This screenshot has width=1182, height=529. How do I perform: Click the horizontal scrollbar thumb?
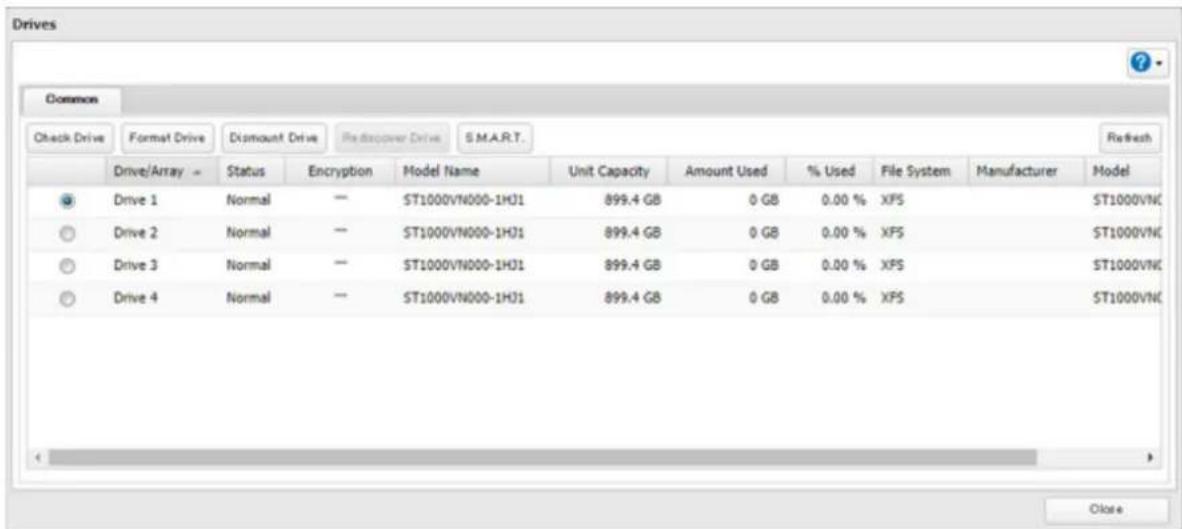[x=543, y=457]
